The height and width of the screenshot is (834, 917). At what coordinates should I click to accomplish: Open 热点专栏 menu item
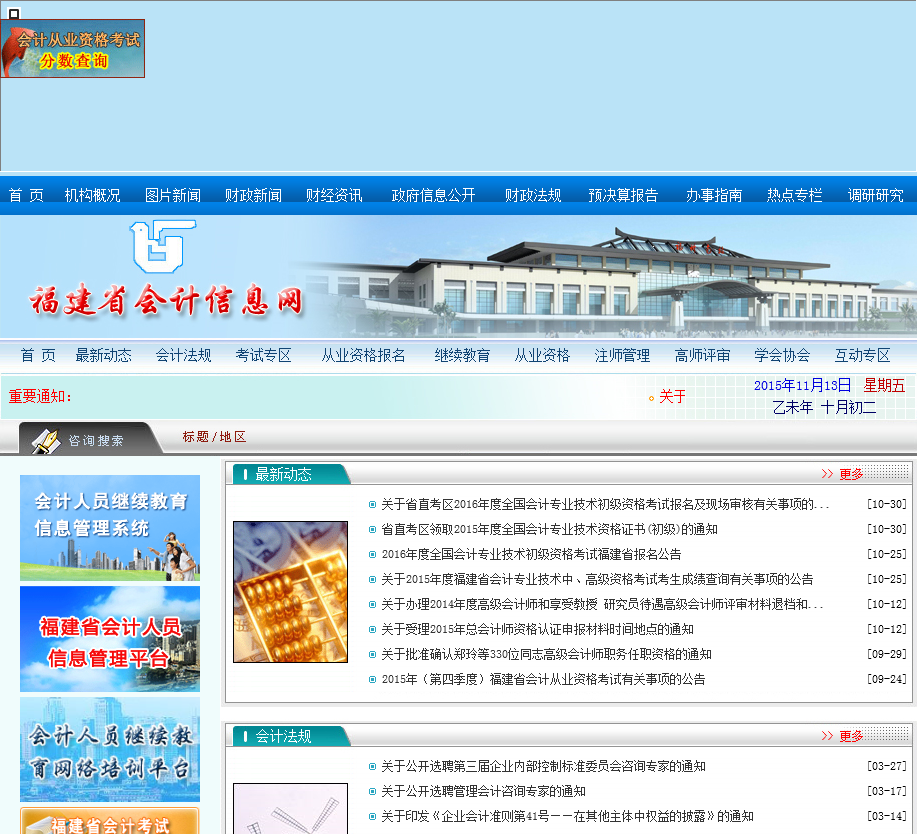(794, 195)
